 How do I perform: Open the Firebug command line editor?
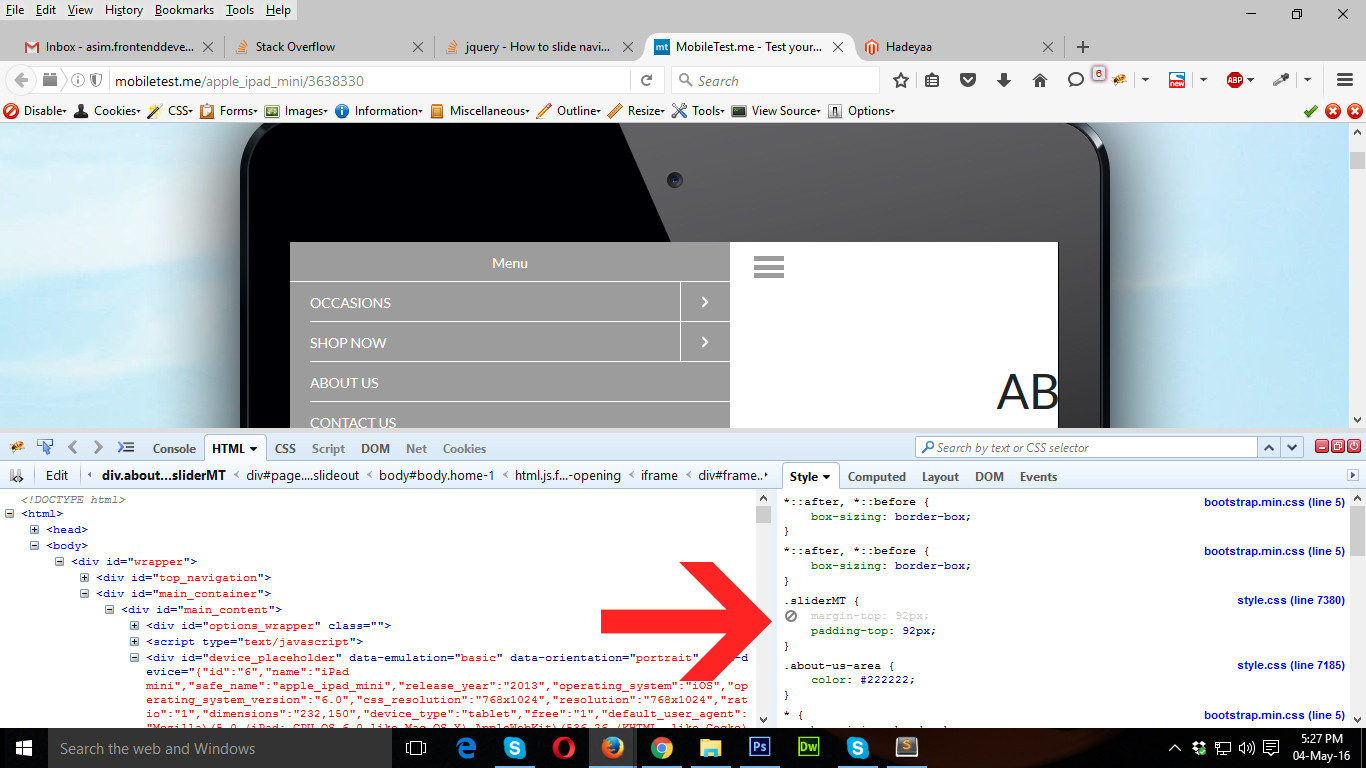click(x=126, y=447)
